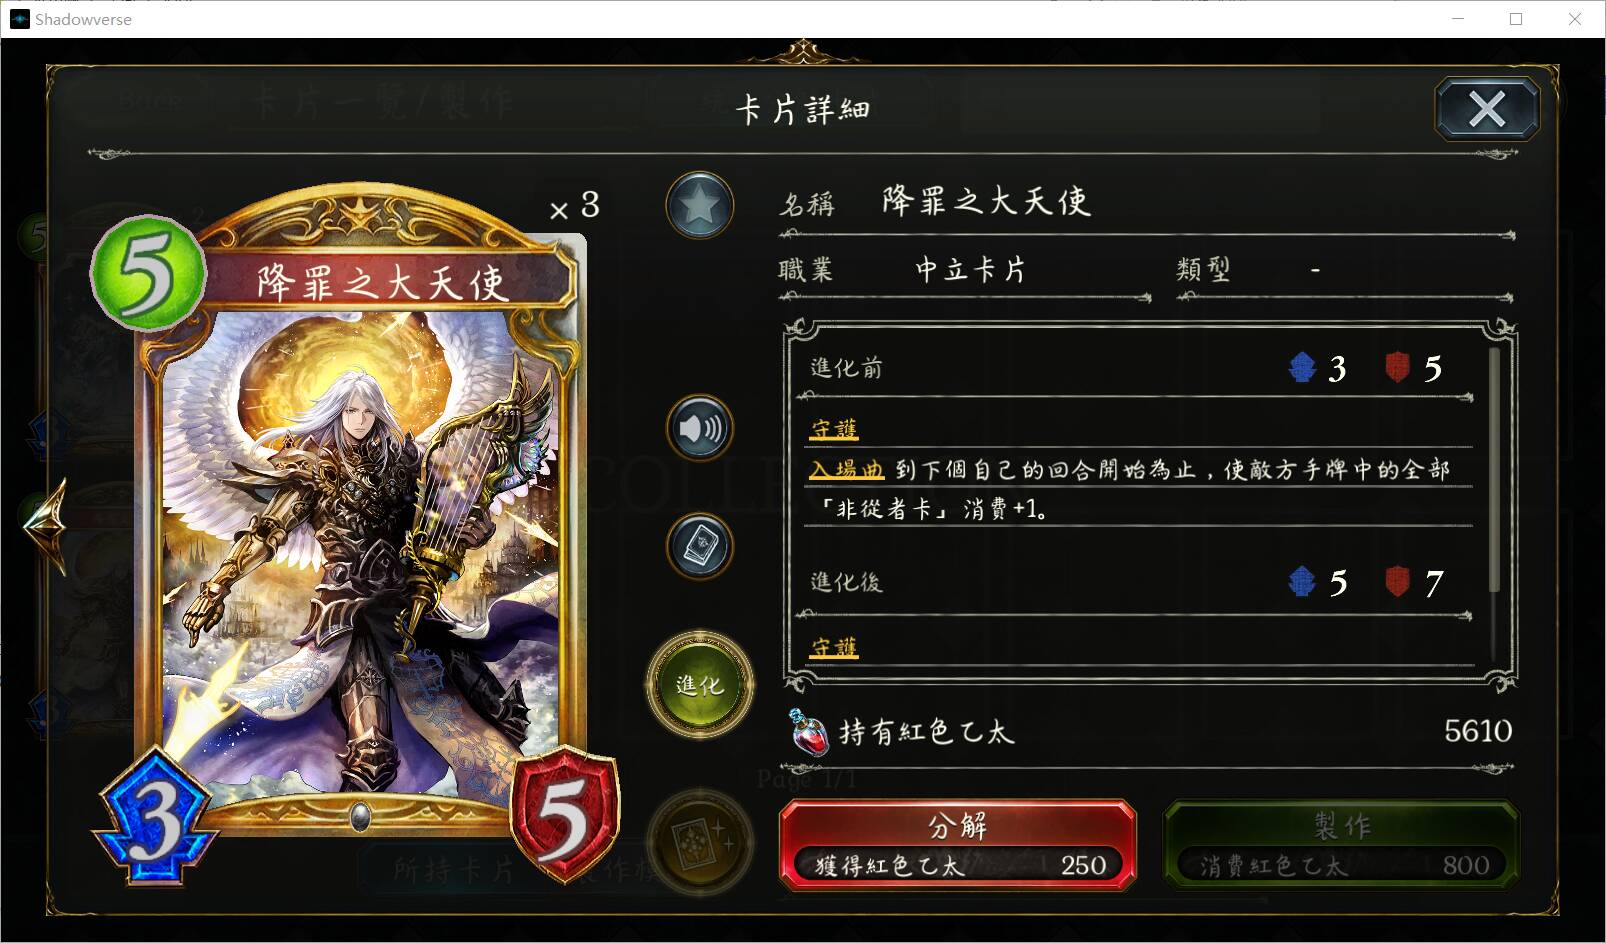Image resolution: width=1606 pixels, height=943 pixels.
Task: Click the 分解 liquefy button
Action: [x=958, y=844]
